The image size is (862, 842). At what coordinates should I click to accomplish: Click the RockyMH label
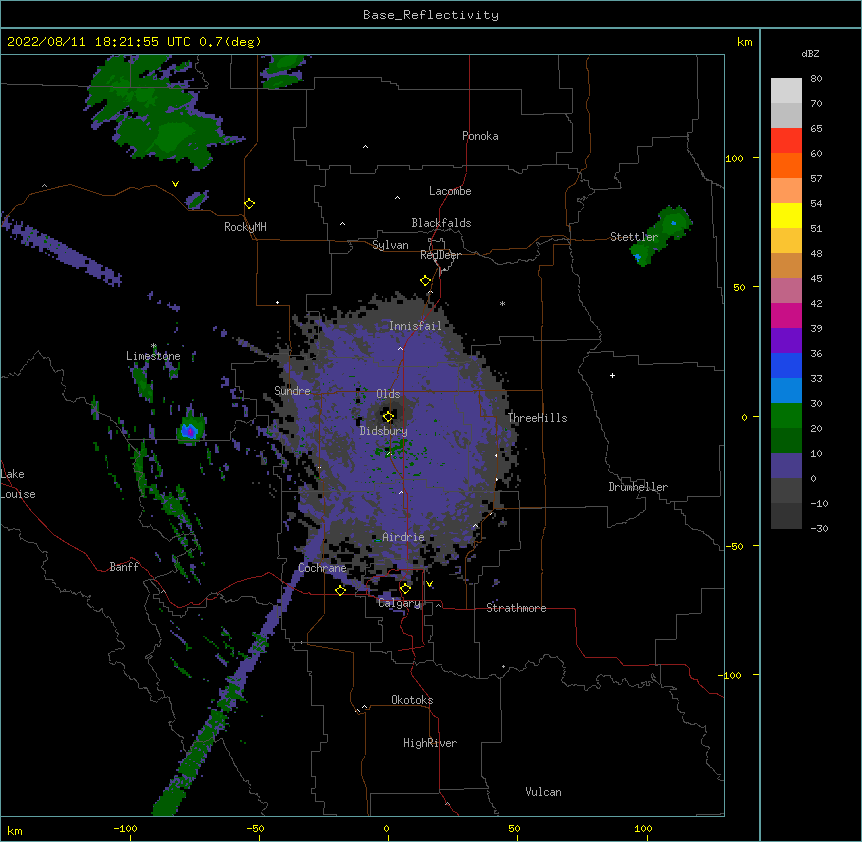(x=245, y=227)
